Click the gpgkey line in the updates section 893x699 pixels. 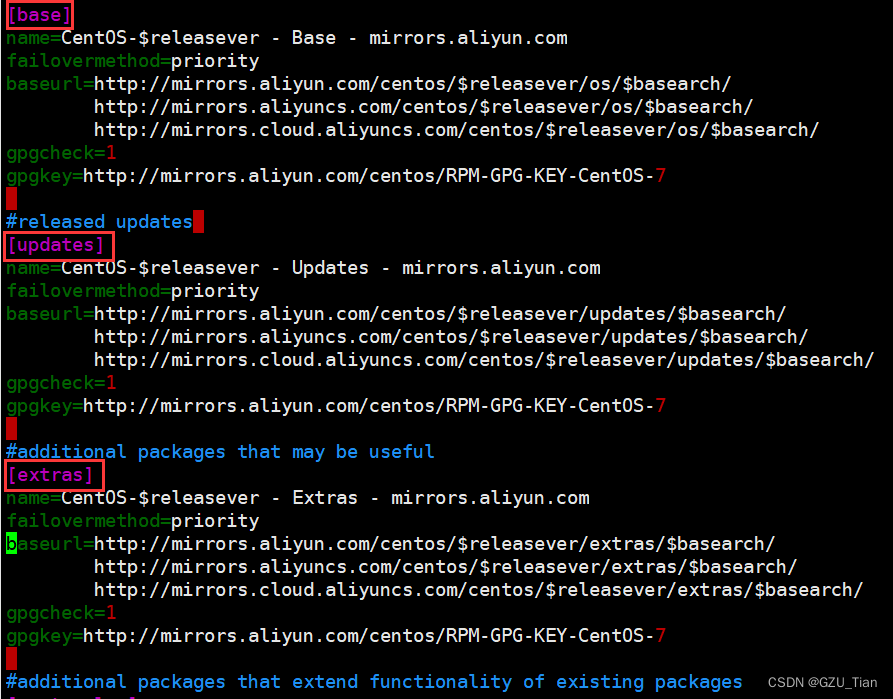pos(336,406)
